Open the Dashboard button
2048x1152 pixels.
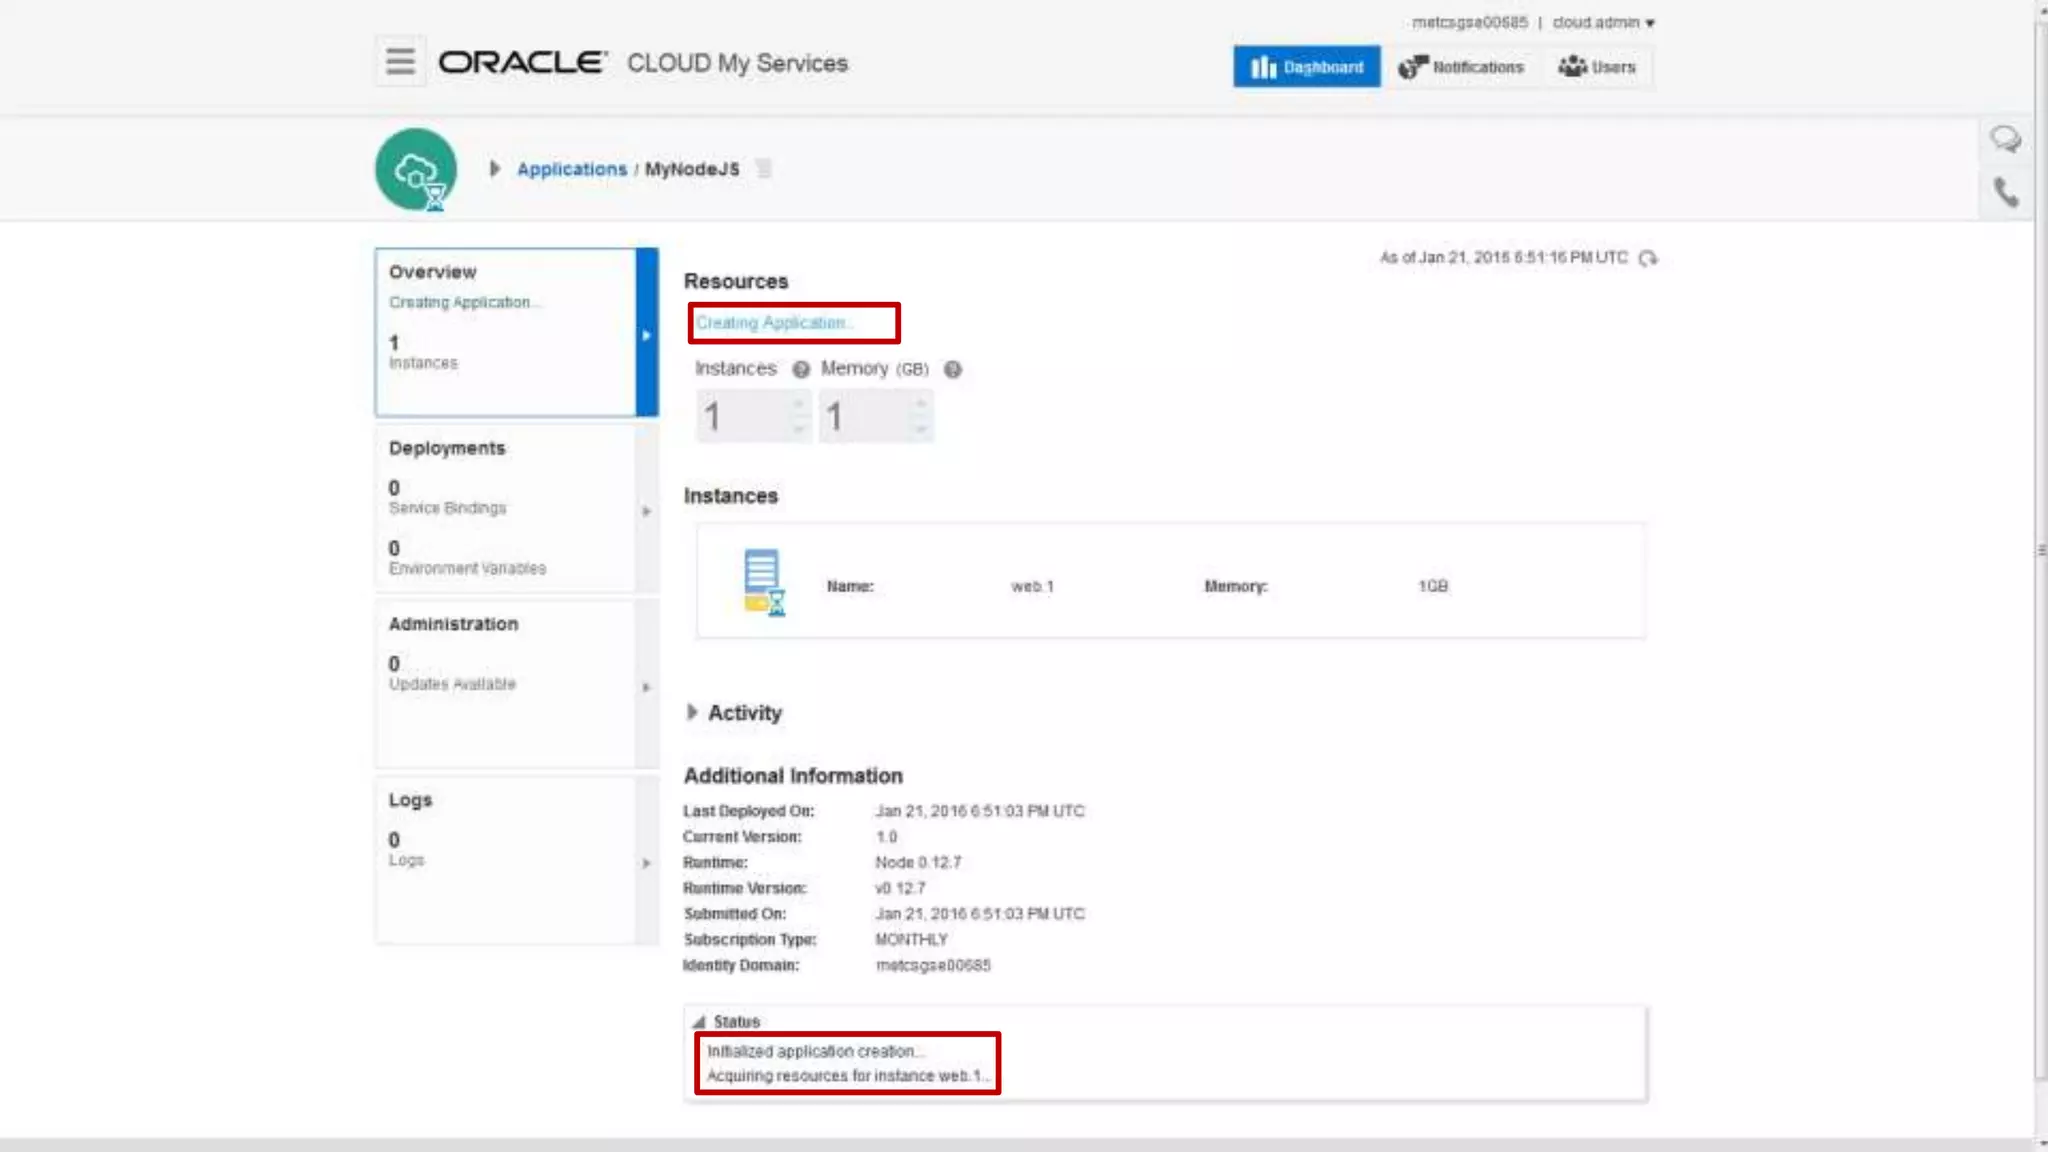coord(1306,66)
